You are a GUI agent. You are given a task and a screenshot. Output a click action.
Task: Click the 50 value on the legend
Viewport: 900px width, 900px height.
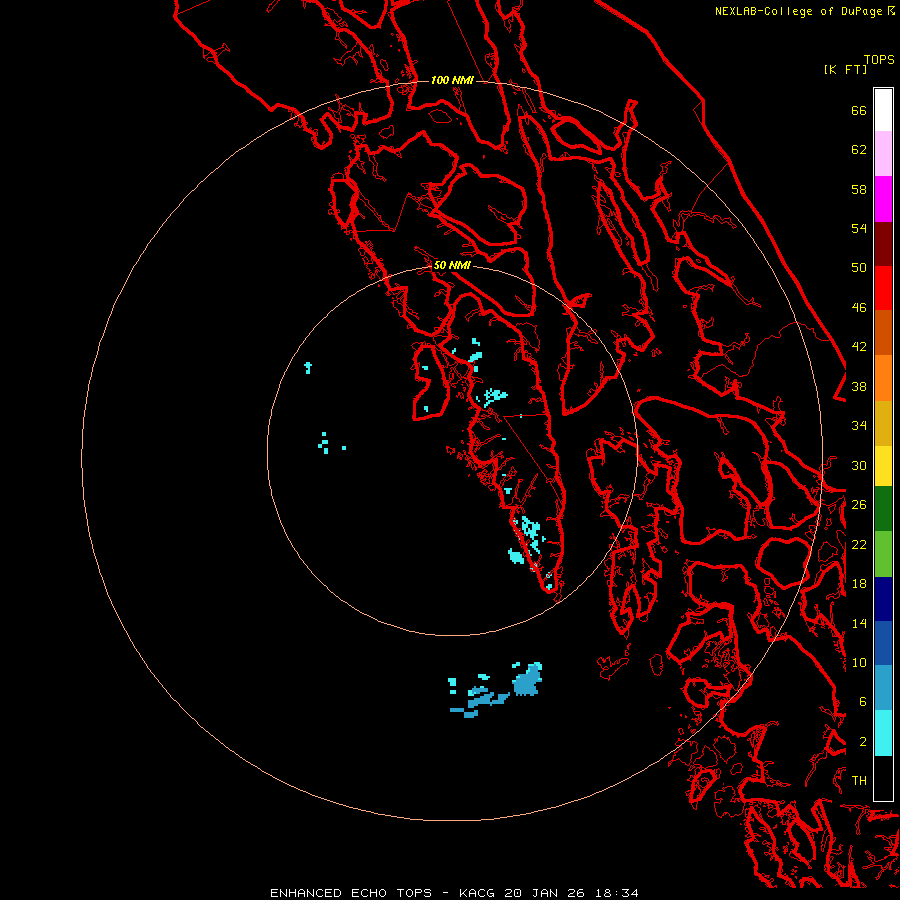click(x=859, y=268)
